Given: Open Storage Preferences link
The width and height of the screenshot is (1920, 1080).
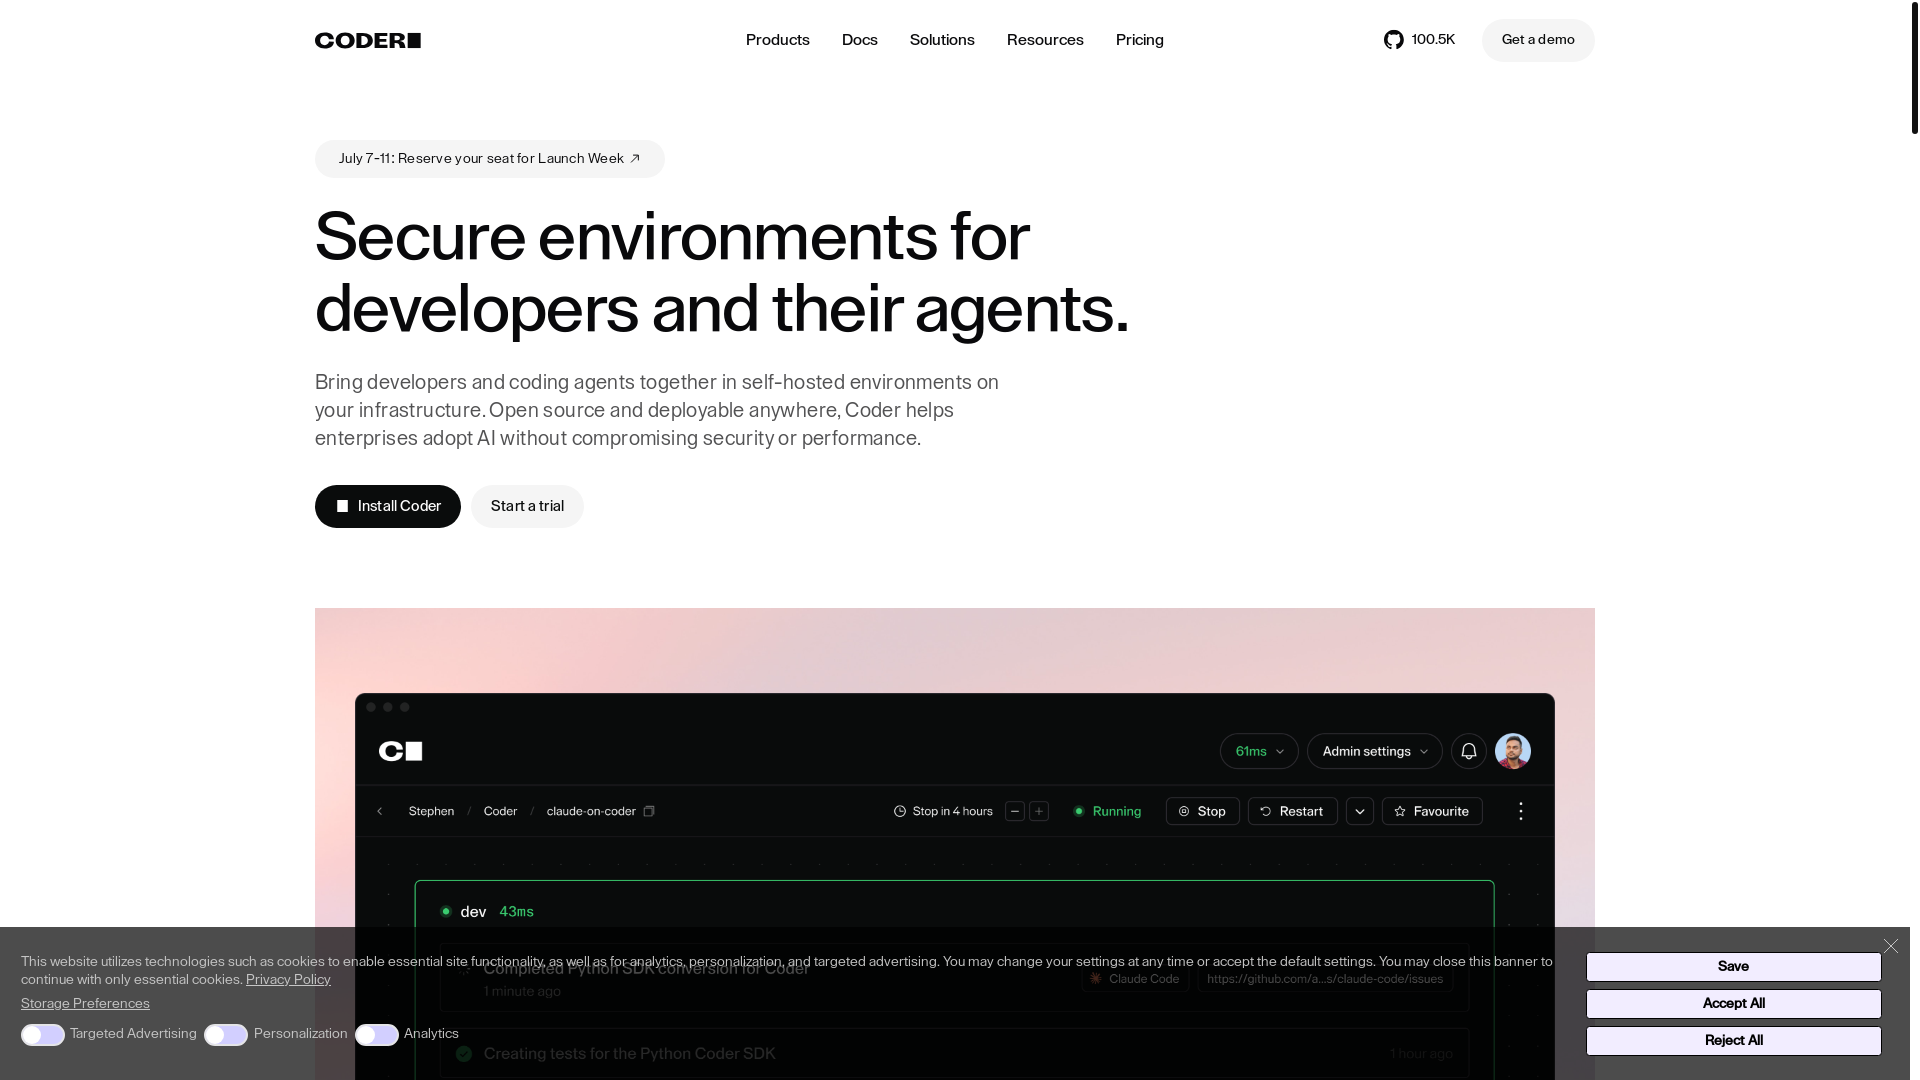Looking at the screenshot, I should click(x=85, y=1004).
